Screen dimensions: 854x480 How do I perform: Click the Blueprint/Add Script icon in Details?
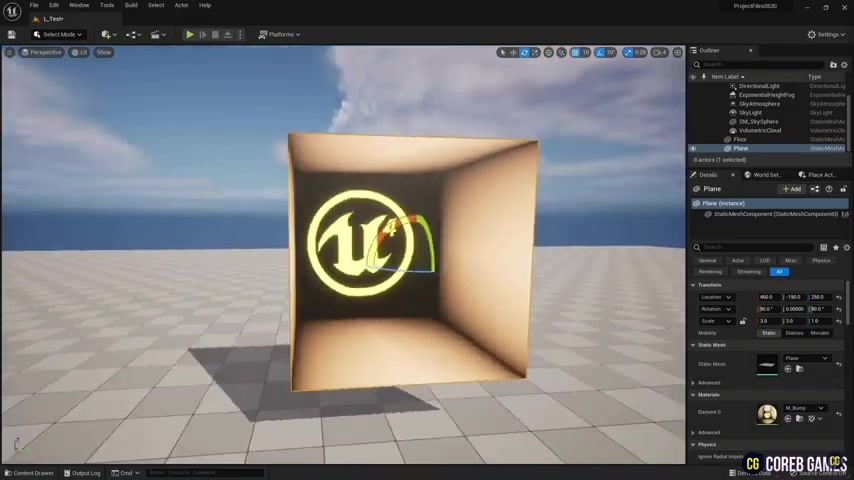[815, 189]
